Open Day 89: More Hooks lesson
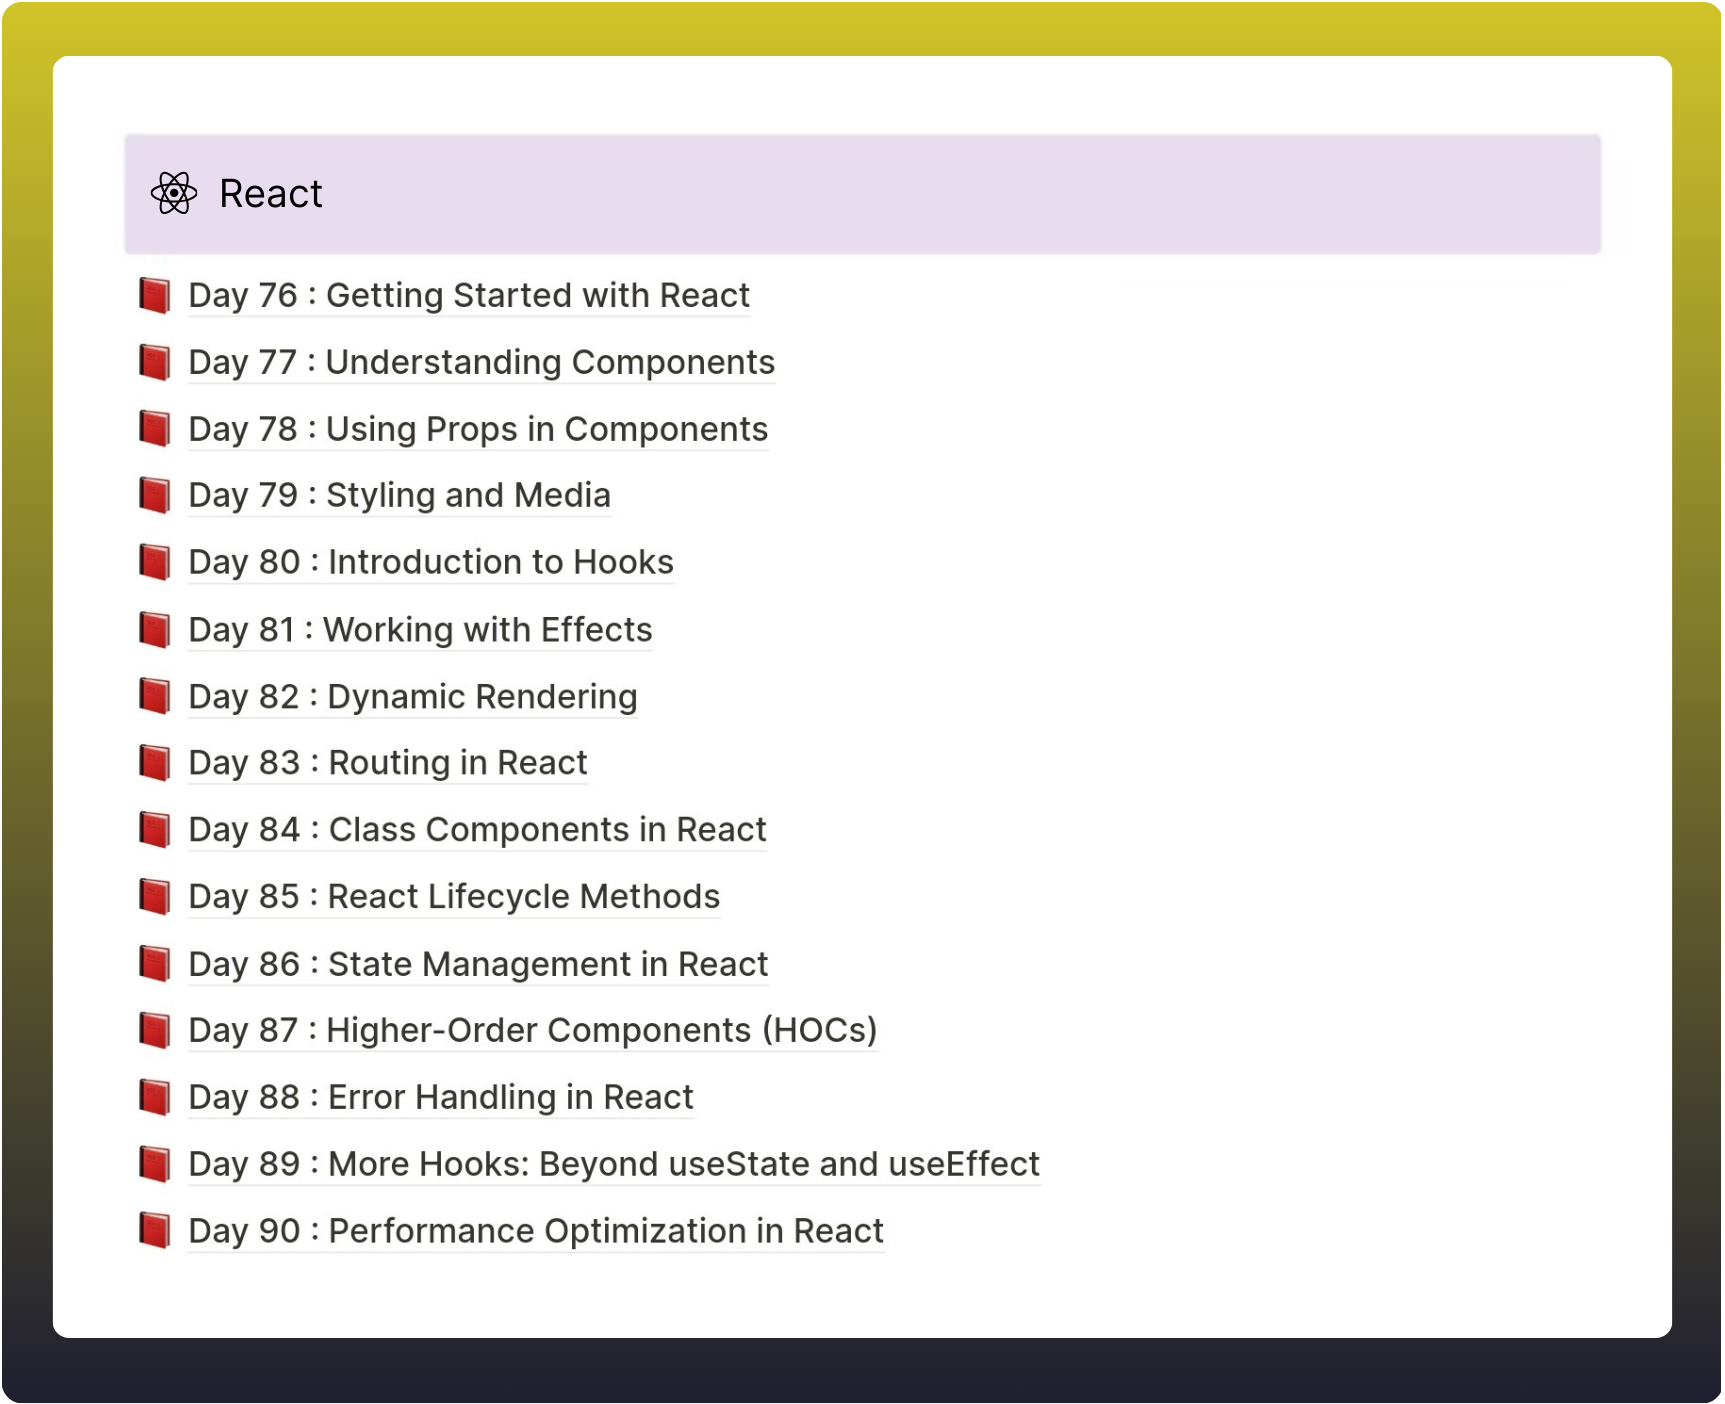 (x=614, y=1165)
